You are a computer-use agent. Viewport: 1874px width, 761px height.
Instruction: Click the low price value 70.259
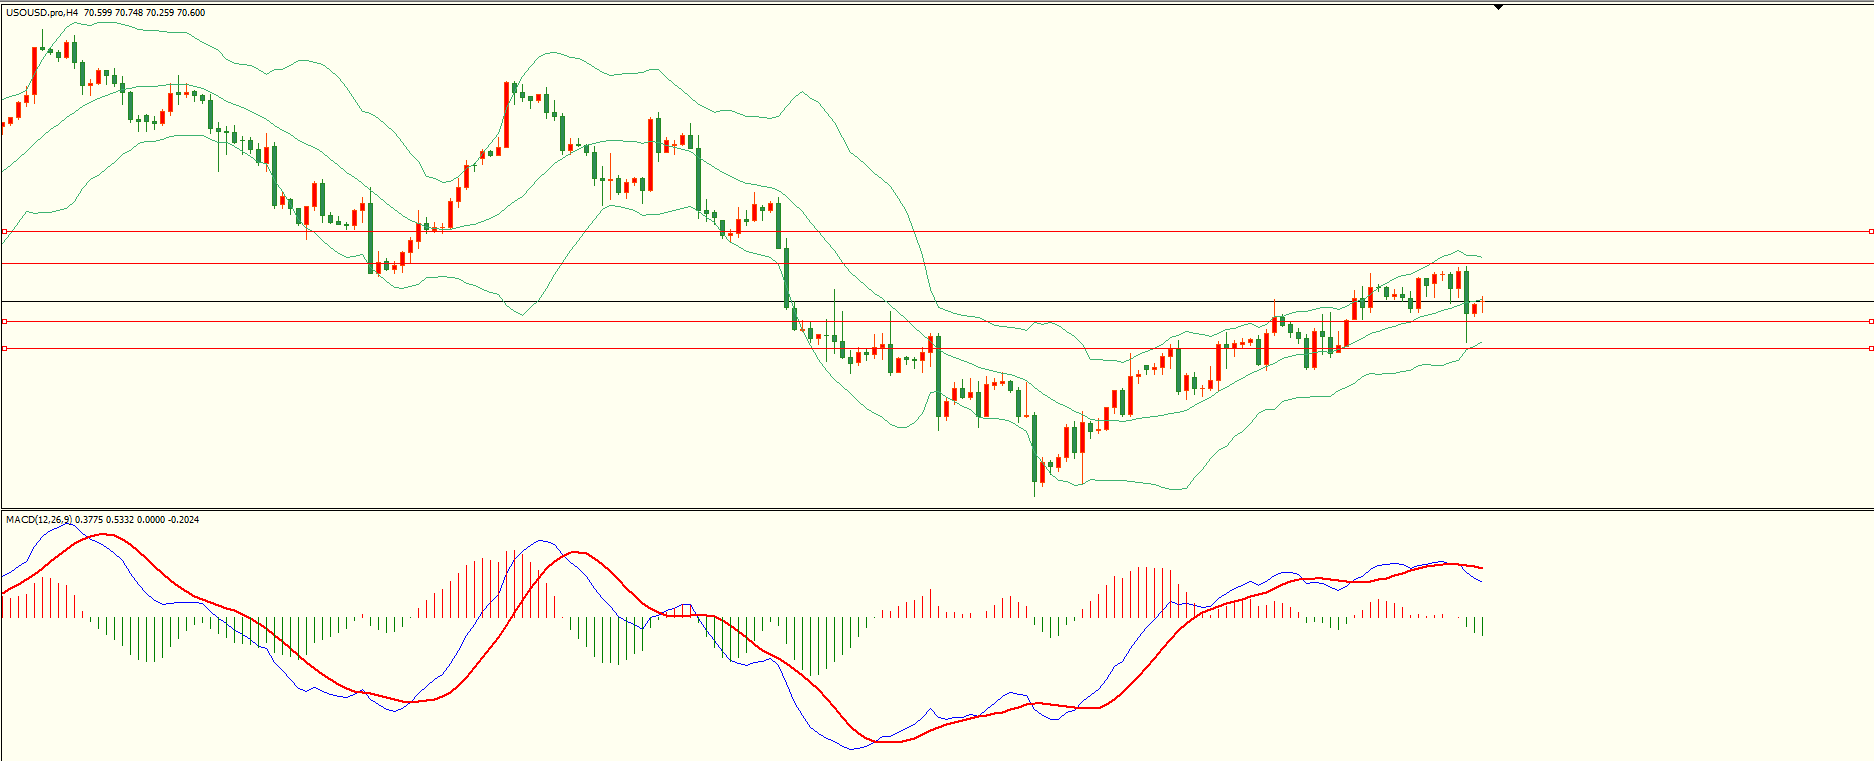(x=160, y=13)
